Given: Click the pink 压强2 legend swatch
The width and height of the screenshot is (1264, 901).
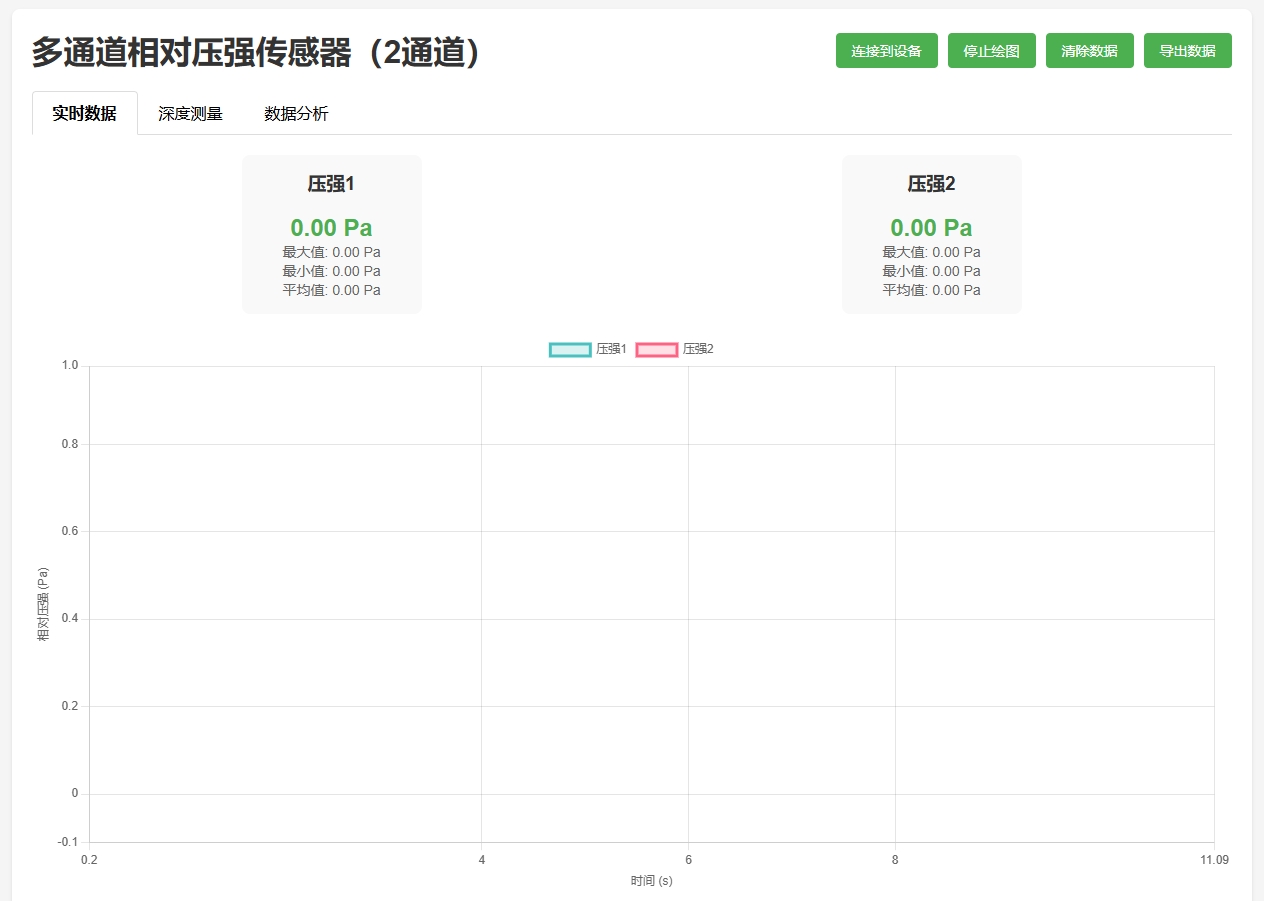Looking at the screenshot, I should (656, 349).
